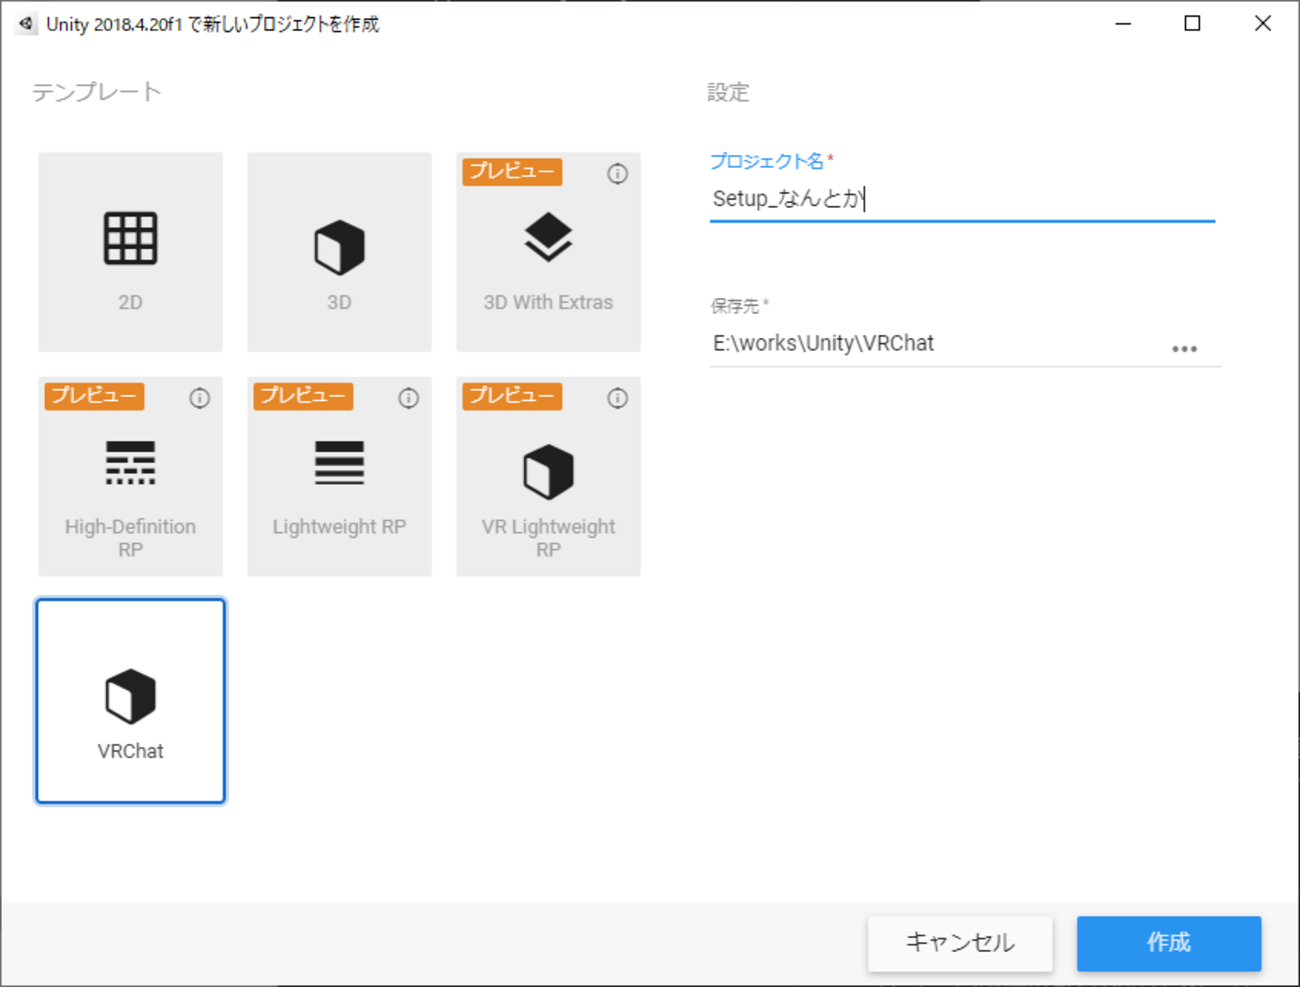Image resolution: width=1300 pixels, height=987 pixels.
Task: Minimize the Unity project creation window
Action: [1123, 23]
